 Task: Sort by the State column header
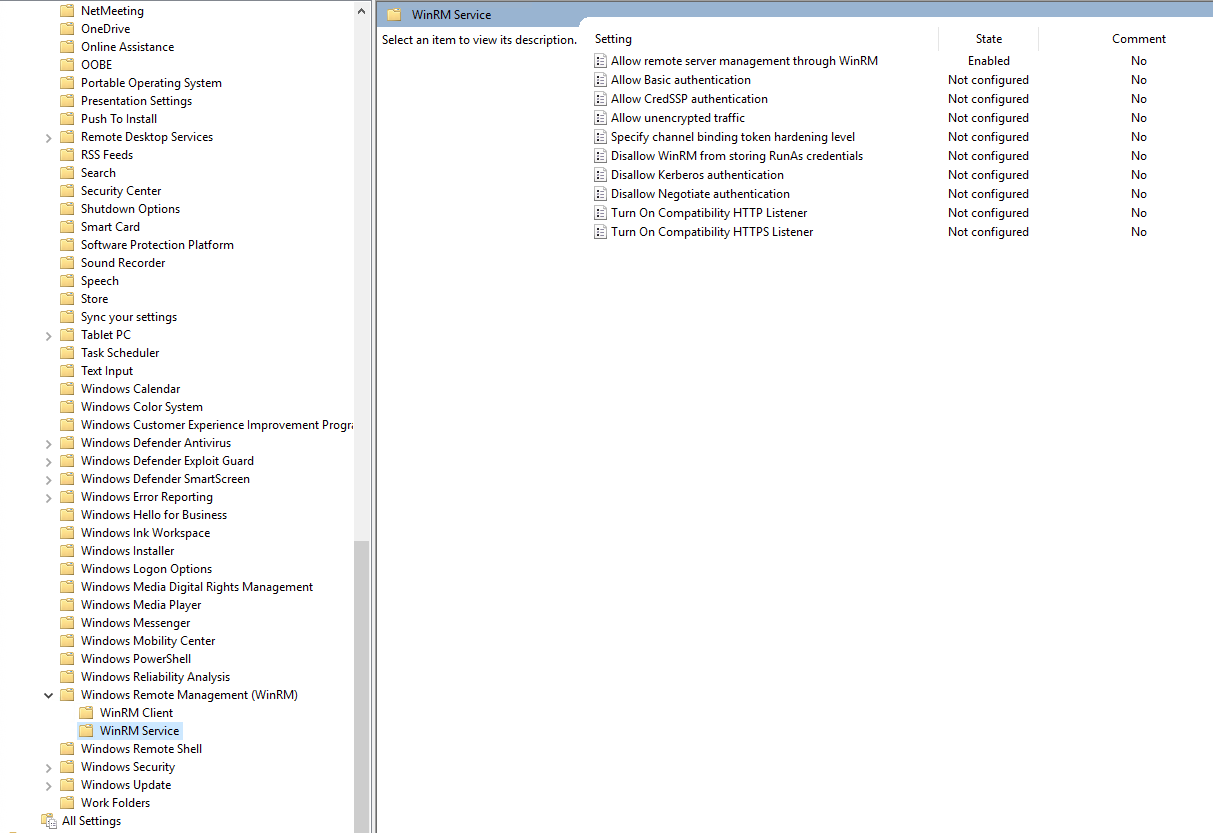pyautogui.click(x=988, y=39)
